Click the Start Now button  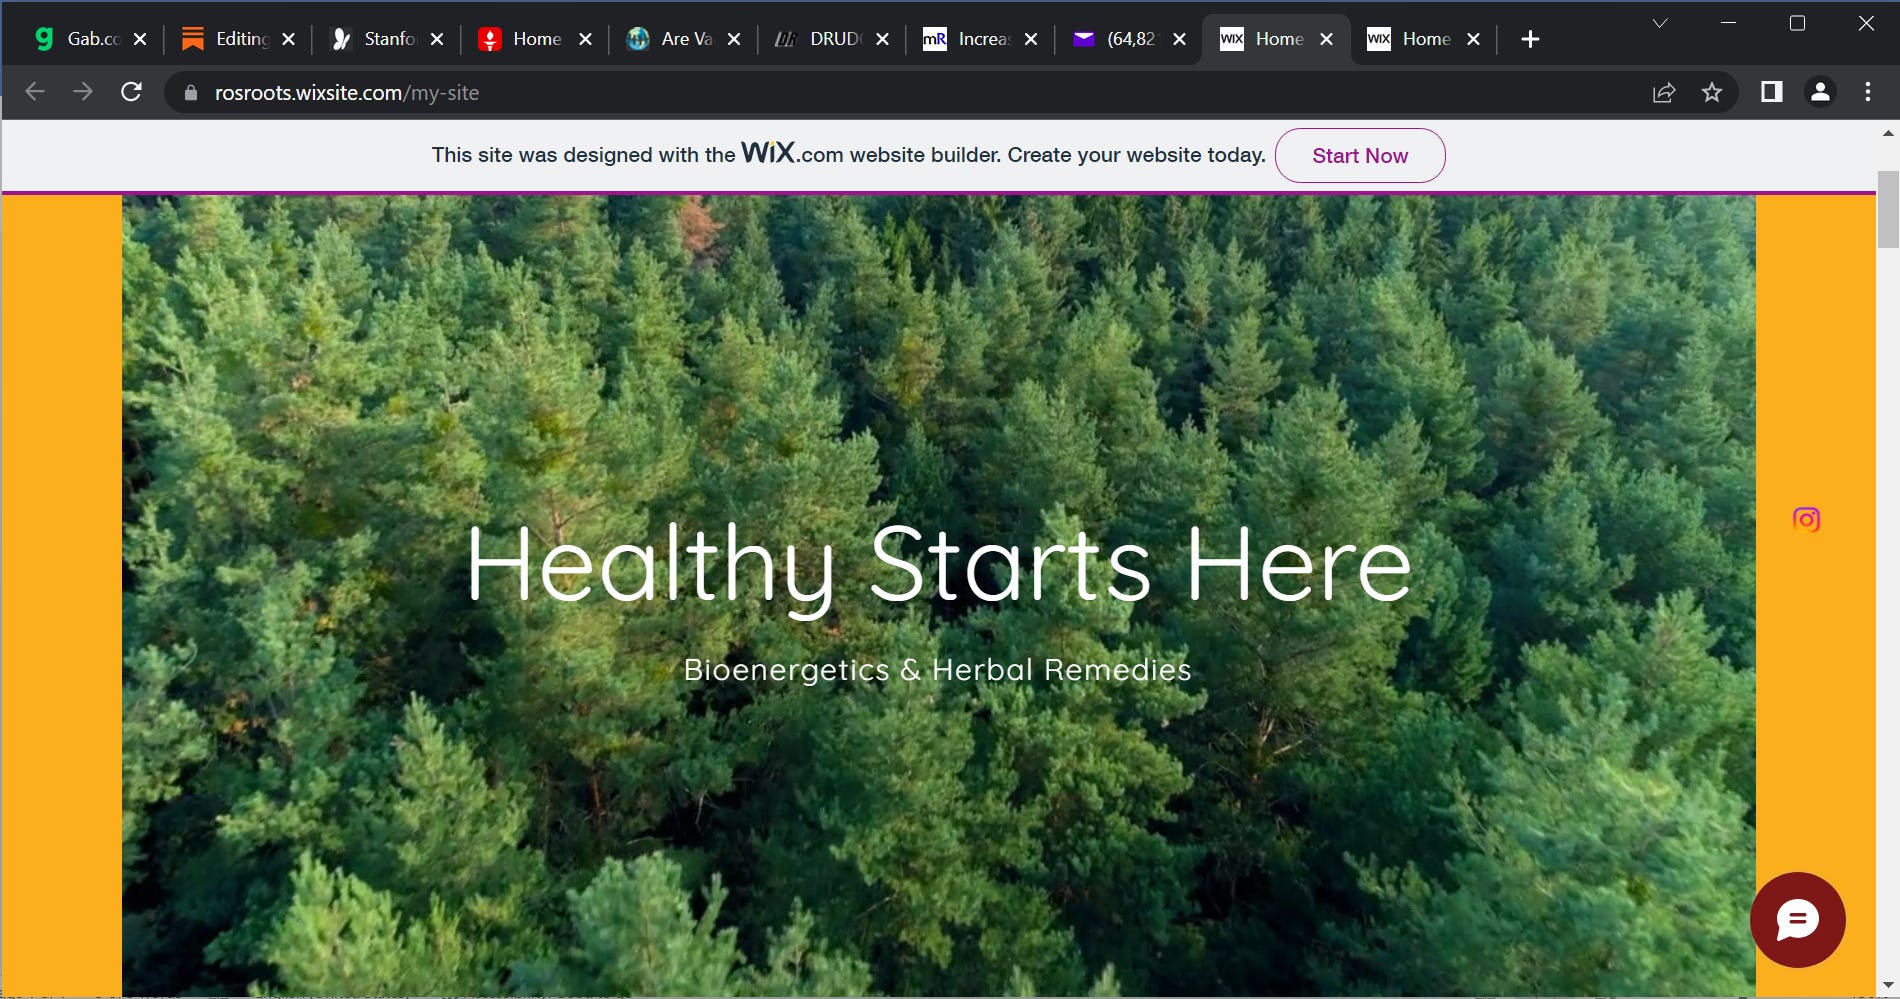(1360, 155)
